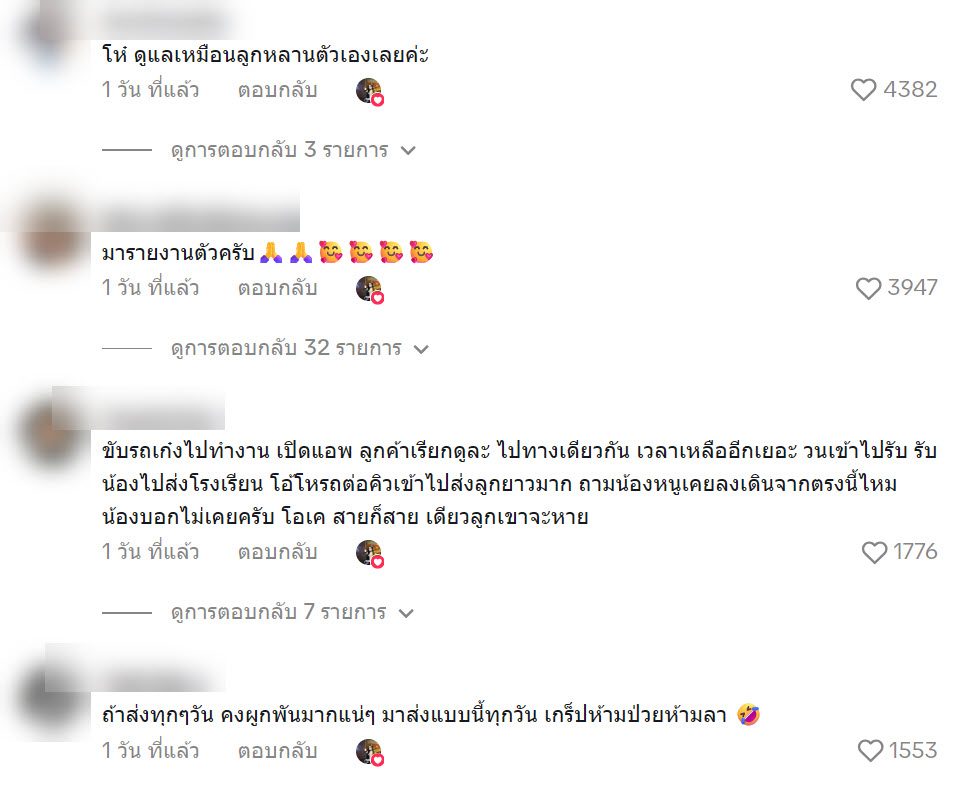Like the comment with 4382 likes
Viewport: 956px width, 797px height.
[863, 90]
